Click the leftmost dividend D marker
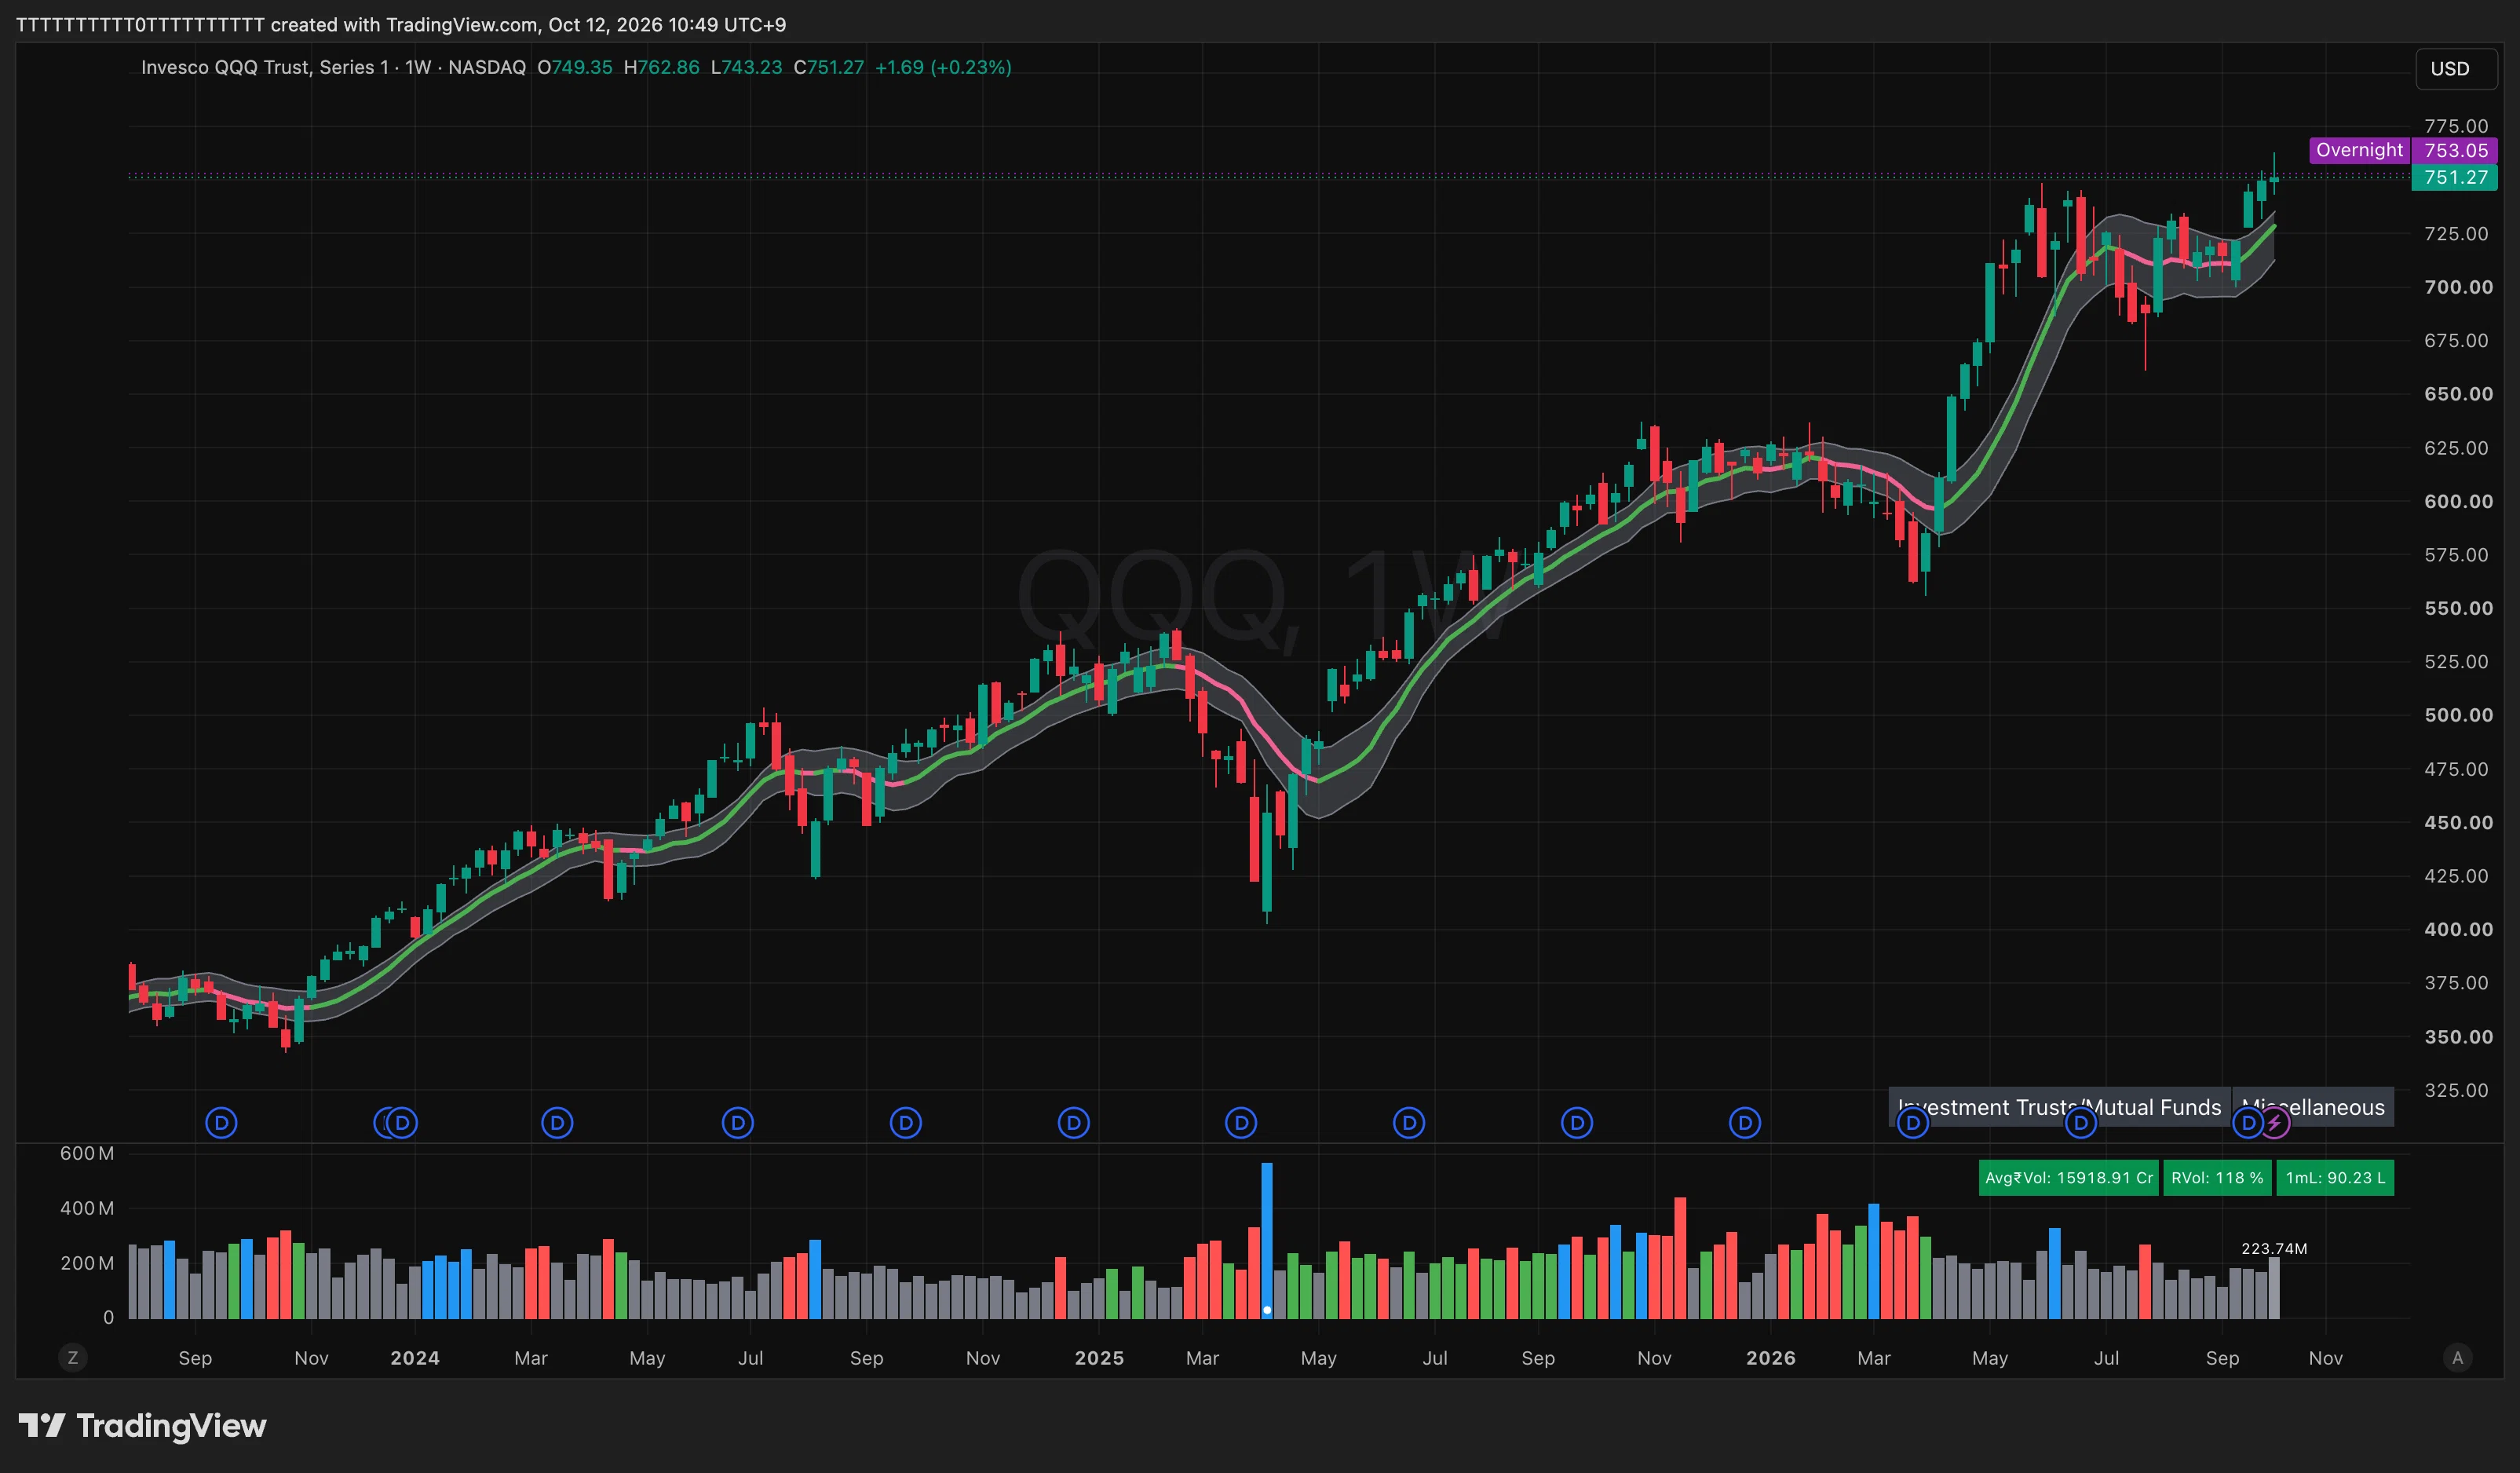This screenshot has width=2520, height=1473. click(x=221, y=1123)
